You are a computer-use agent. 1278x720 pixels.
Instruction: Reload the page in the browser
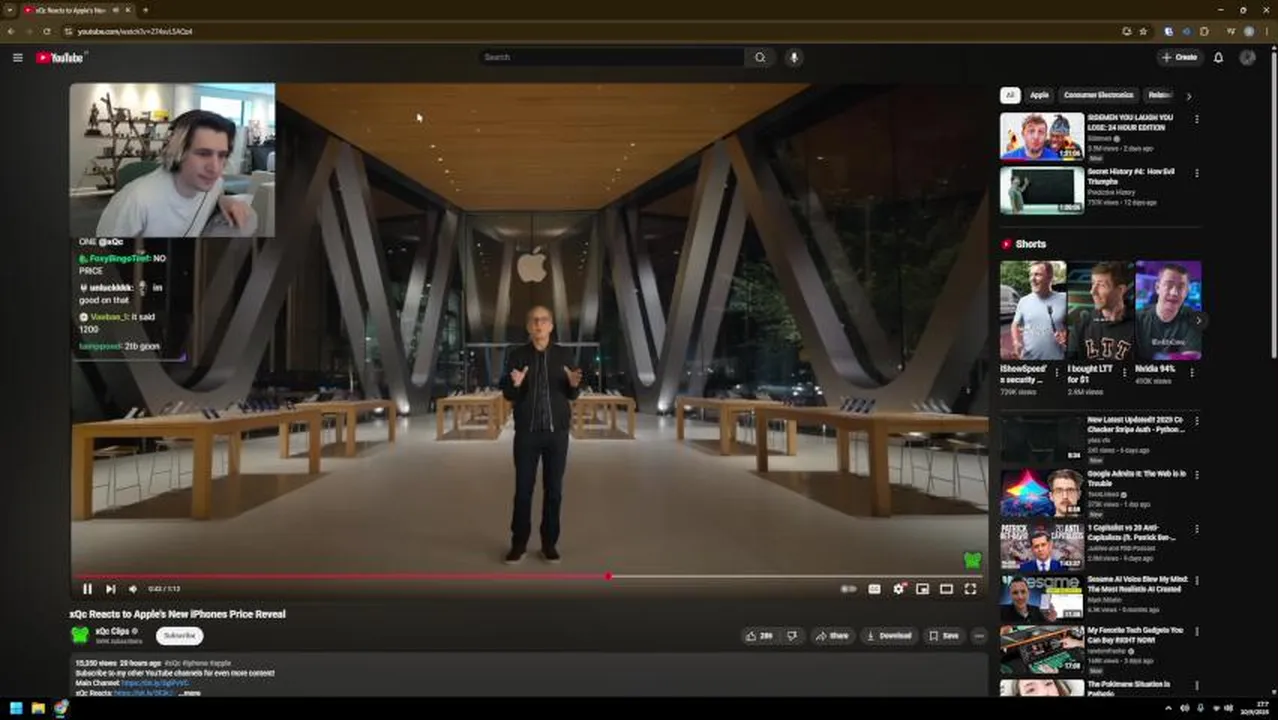tap(46, 31)
